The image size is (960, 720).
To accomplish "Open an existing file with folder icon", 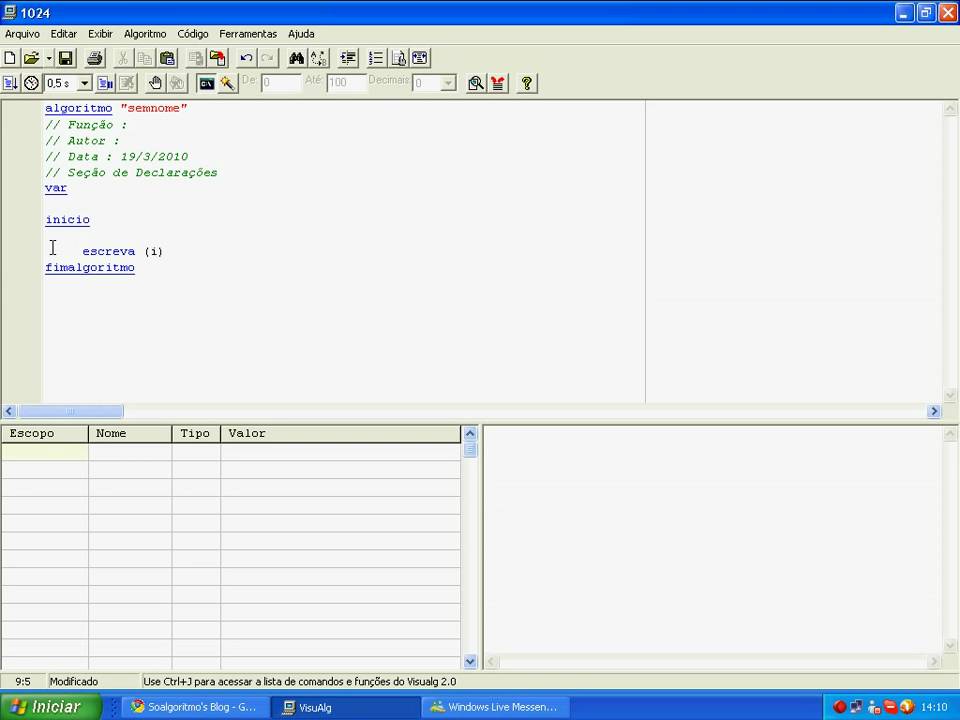I will pyautogui.click(x=31, y=58).
